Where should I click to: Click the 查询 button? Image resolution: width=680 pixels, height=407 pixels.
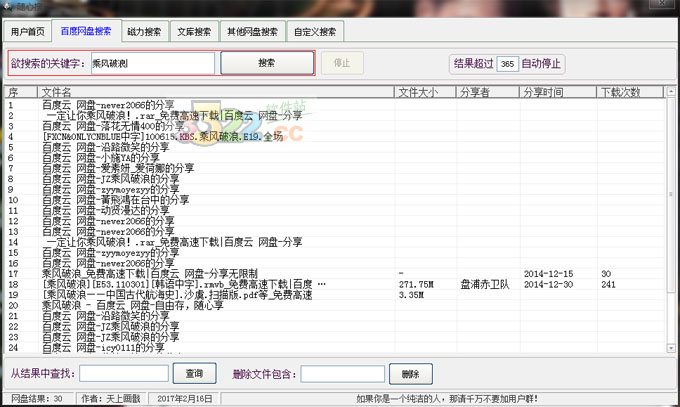[194, 373]
